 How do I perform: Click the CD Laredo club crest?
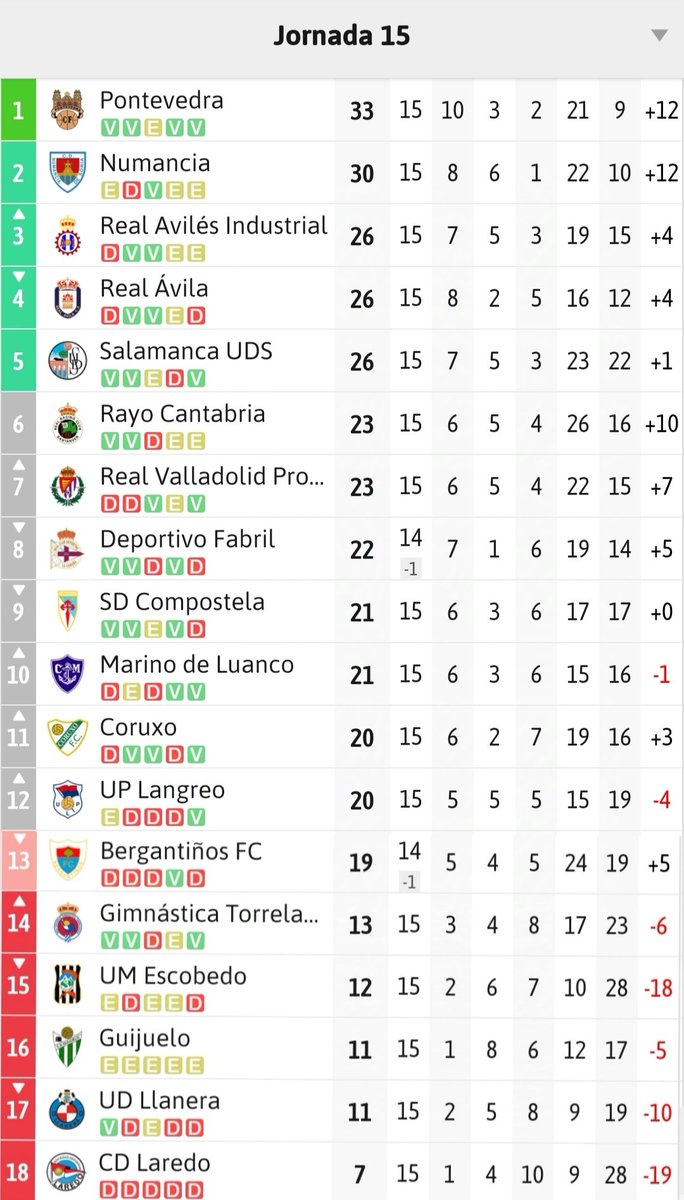[68, 1172]
